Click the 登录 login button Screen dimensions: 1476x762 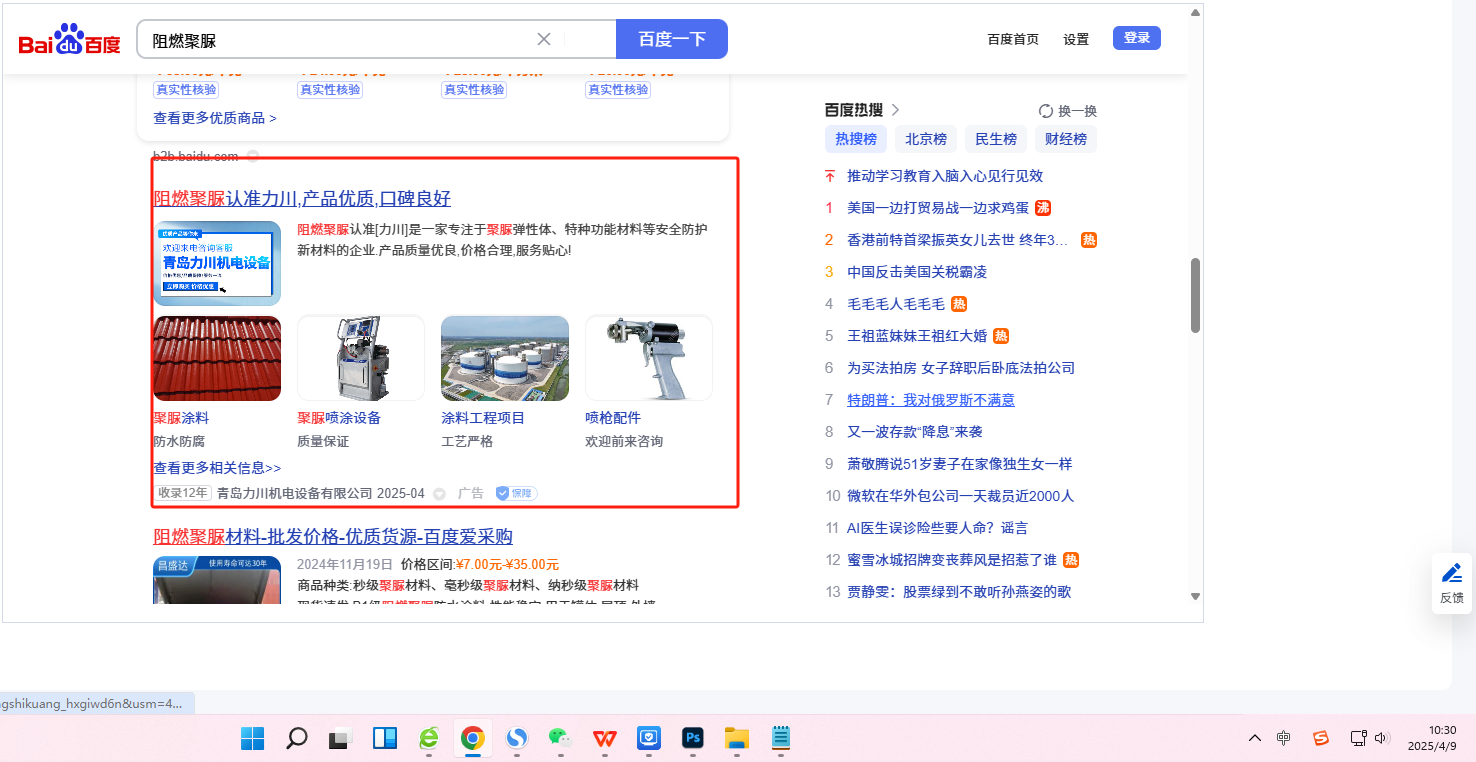pos(1136,38)
